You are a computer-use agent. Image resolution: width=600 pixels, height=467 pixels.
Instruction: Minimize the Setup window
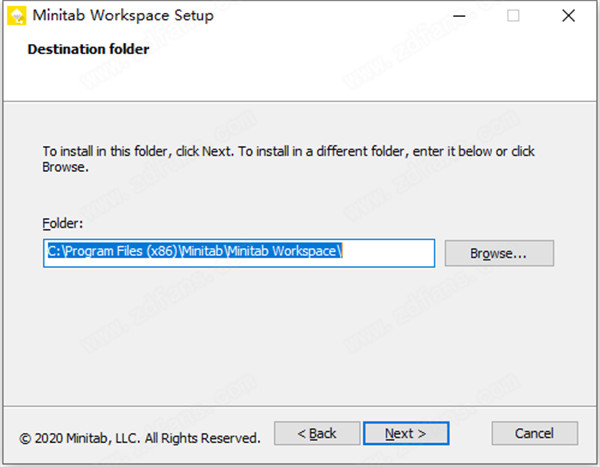tap(459, 16)
